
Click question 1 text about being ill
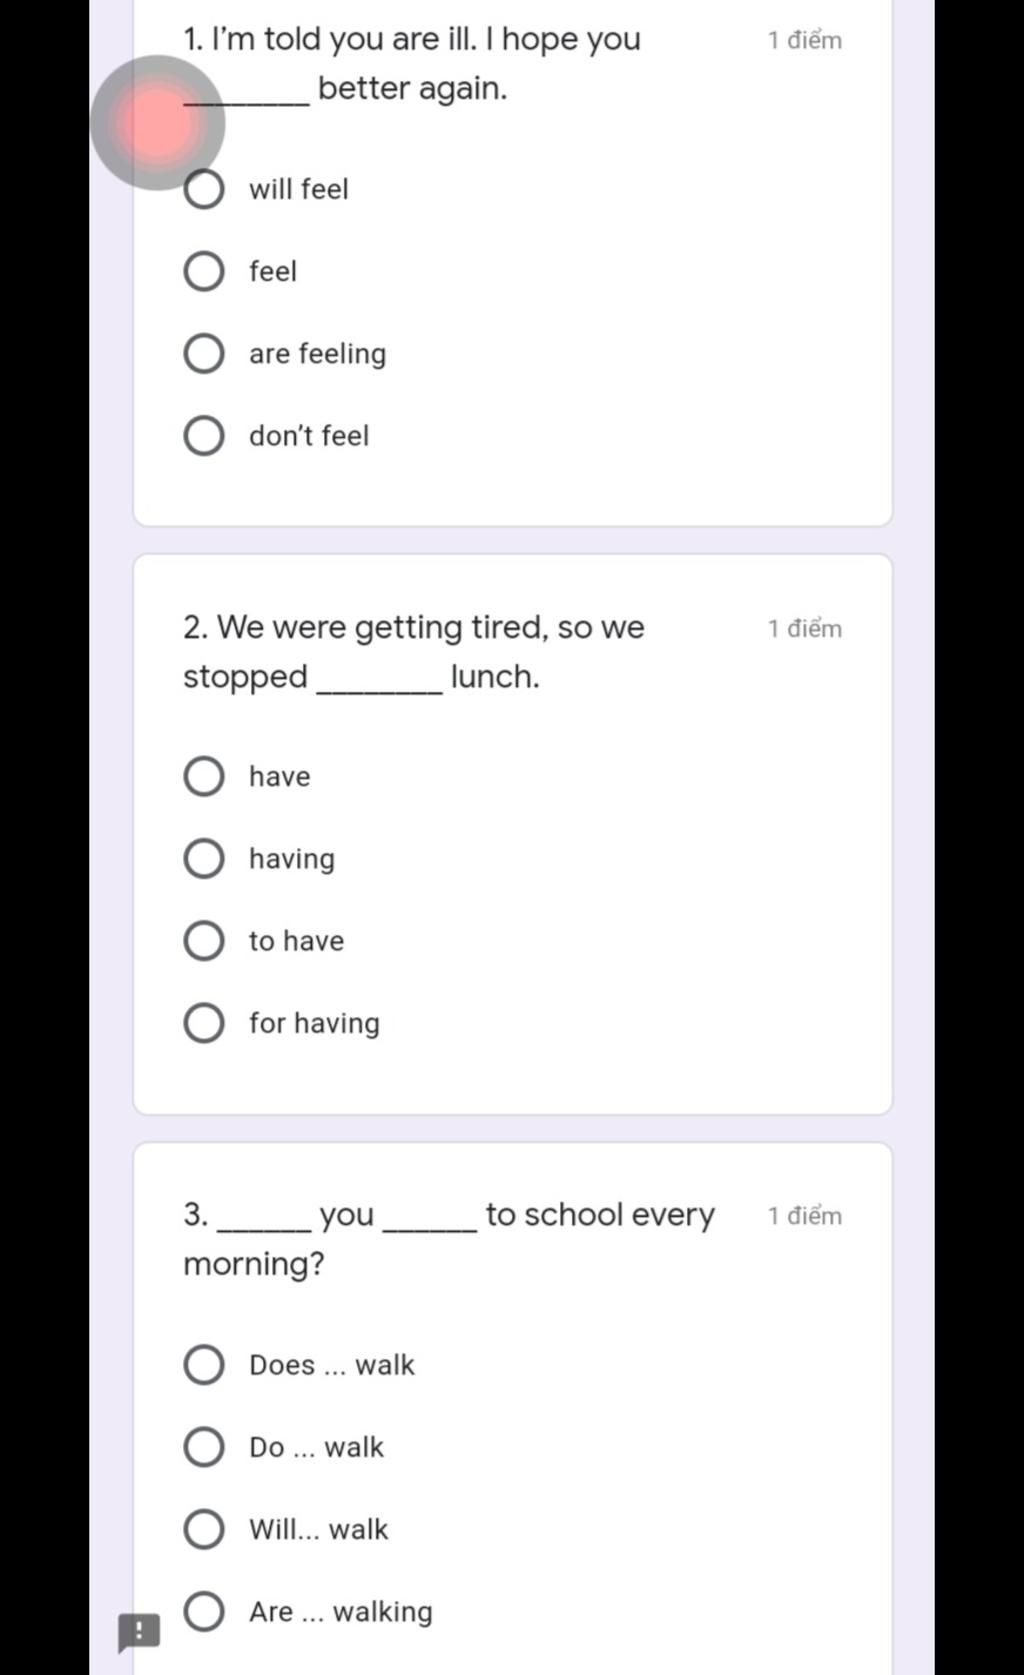[412, 64]
